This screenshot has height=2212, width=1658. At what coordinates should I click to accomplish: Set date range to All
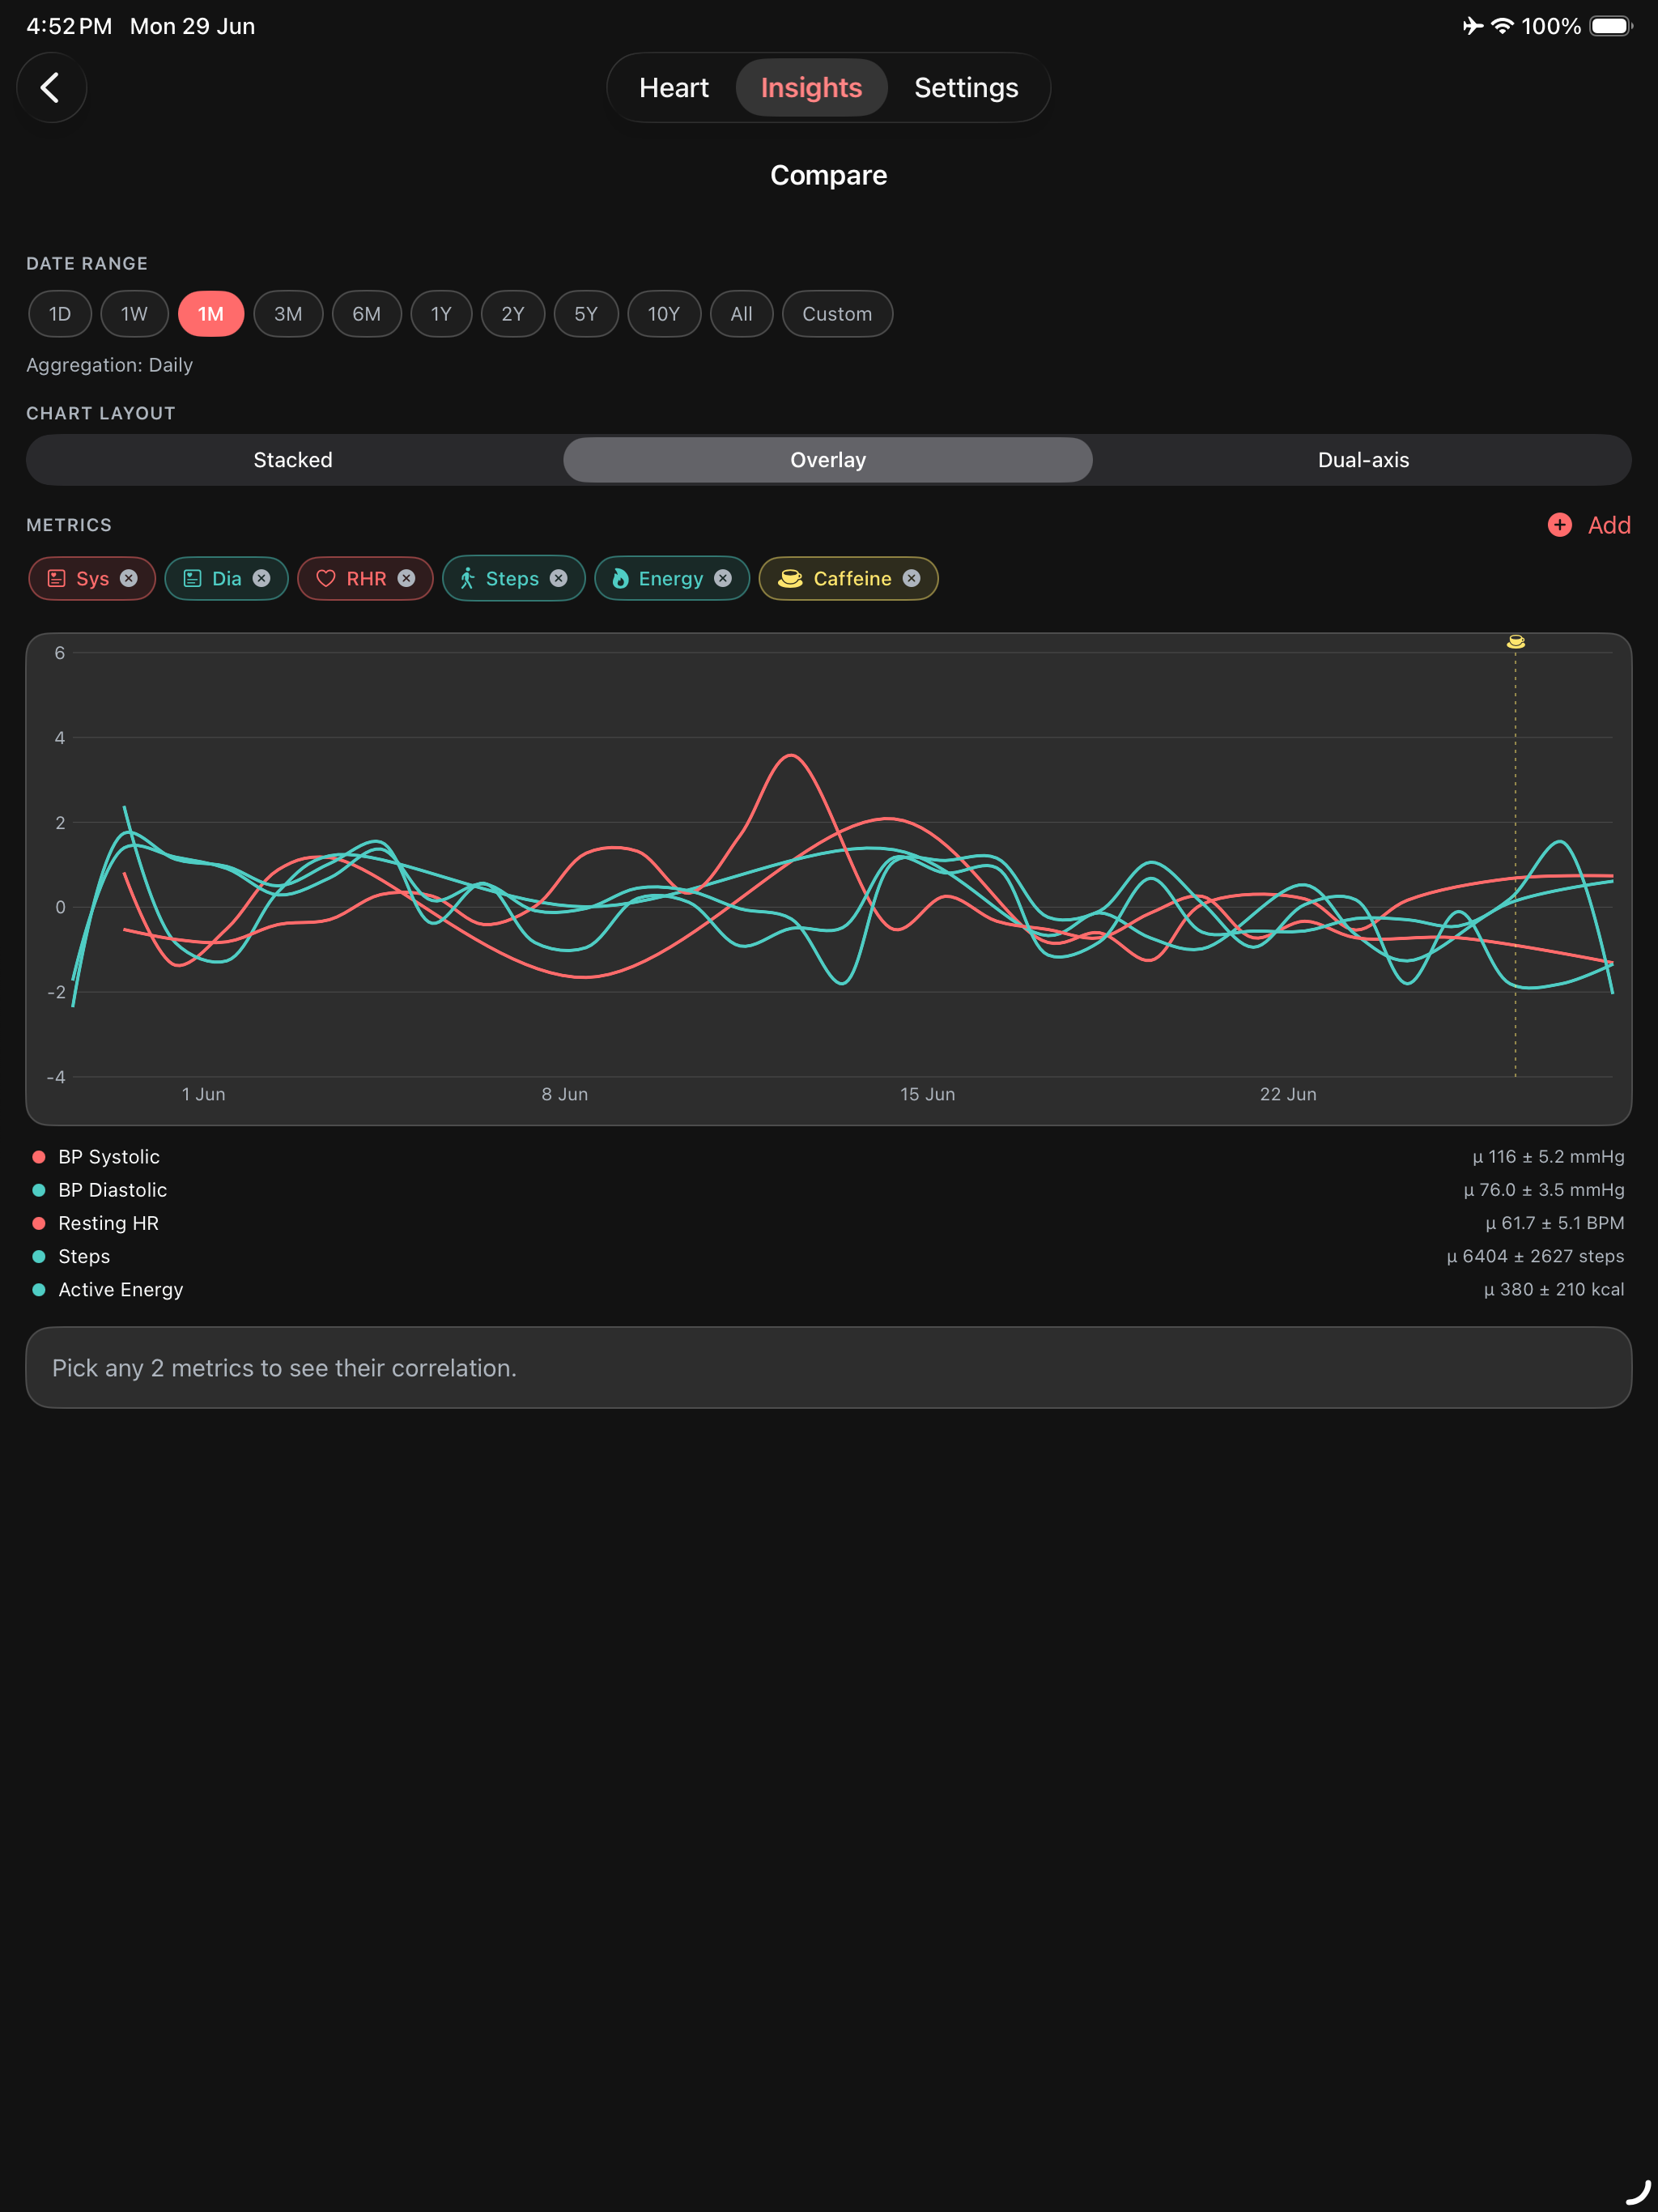click(741, 314)
